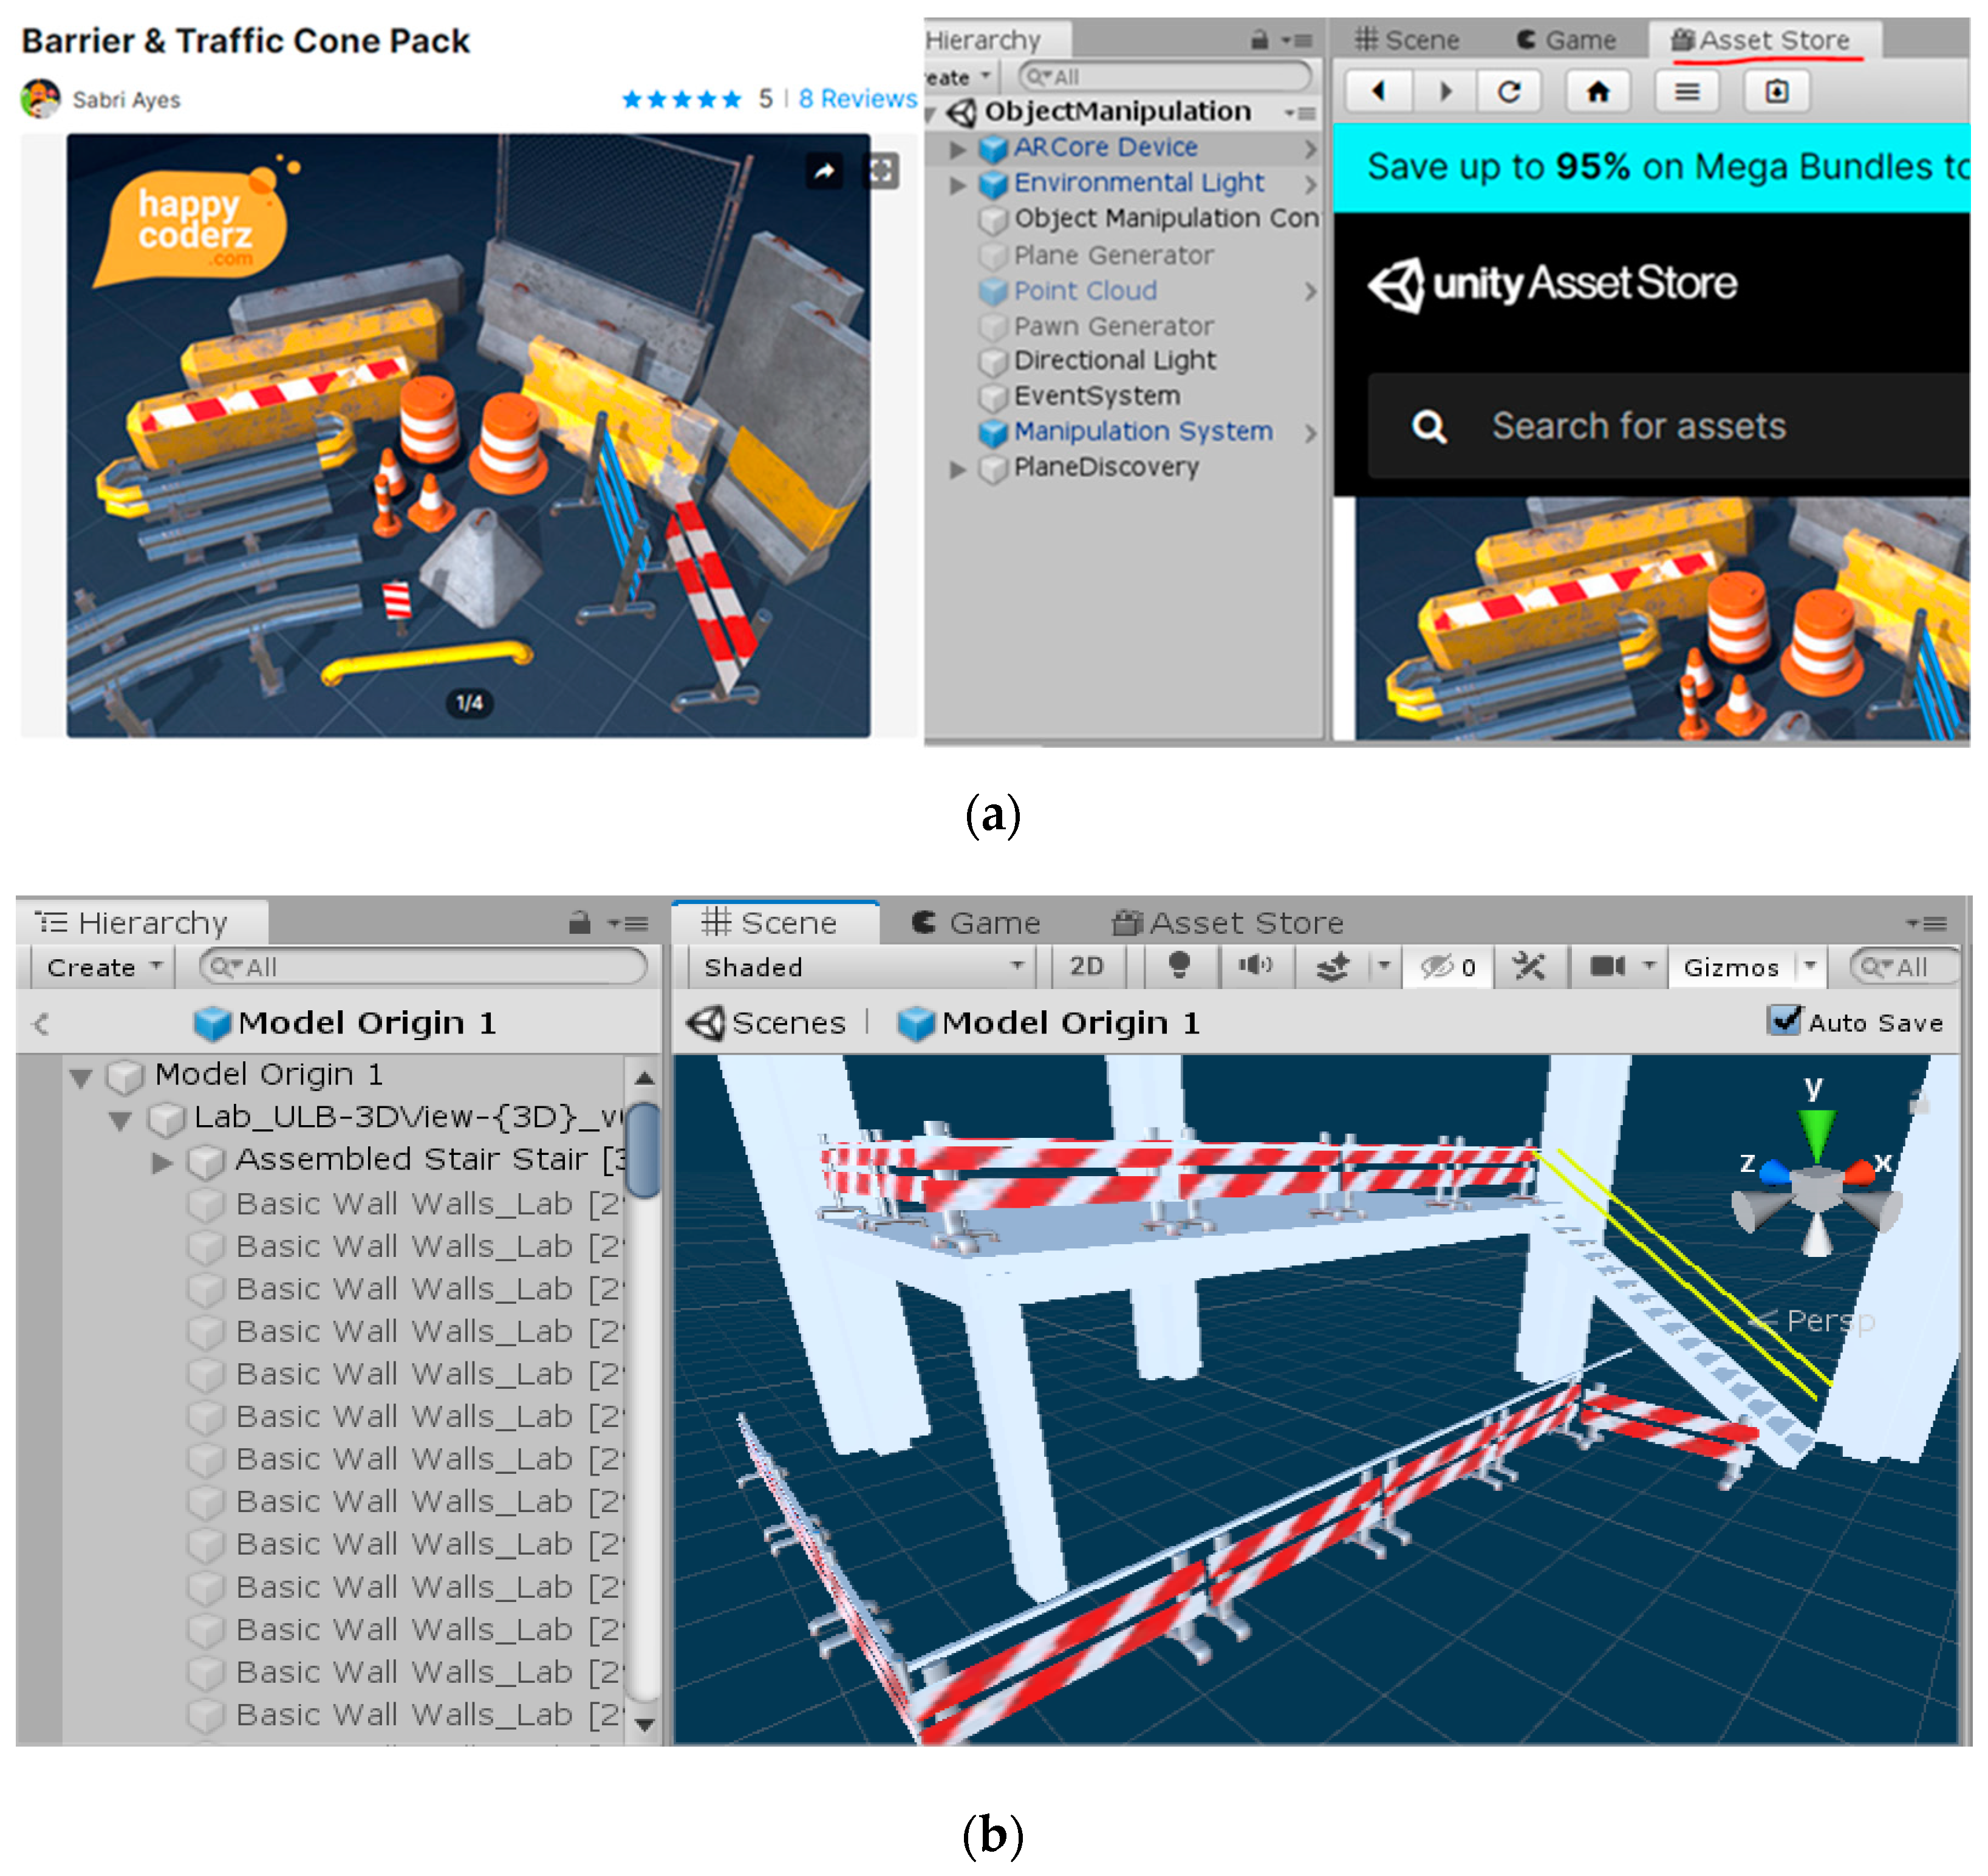This screenshot has height=1876, width=1988.
Task: Open the hamburger list icon in Asset Store toolbar
Action: 1687,92
